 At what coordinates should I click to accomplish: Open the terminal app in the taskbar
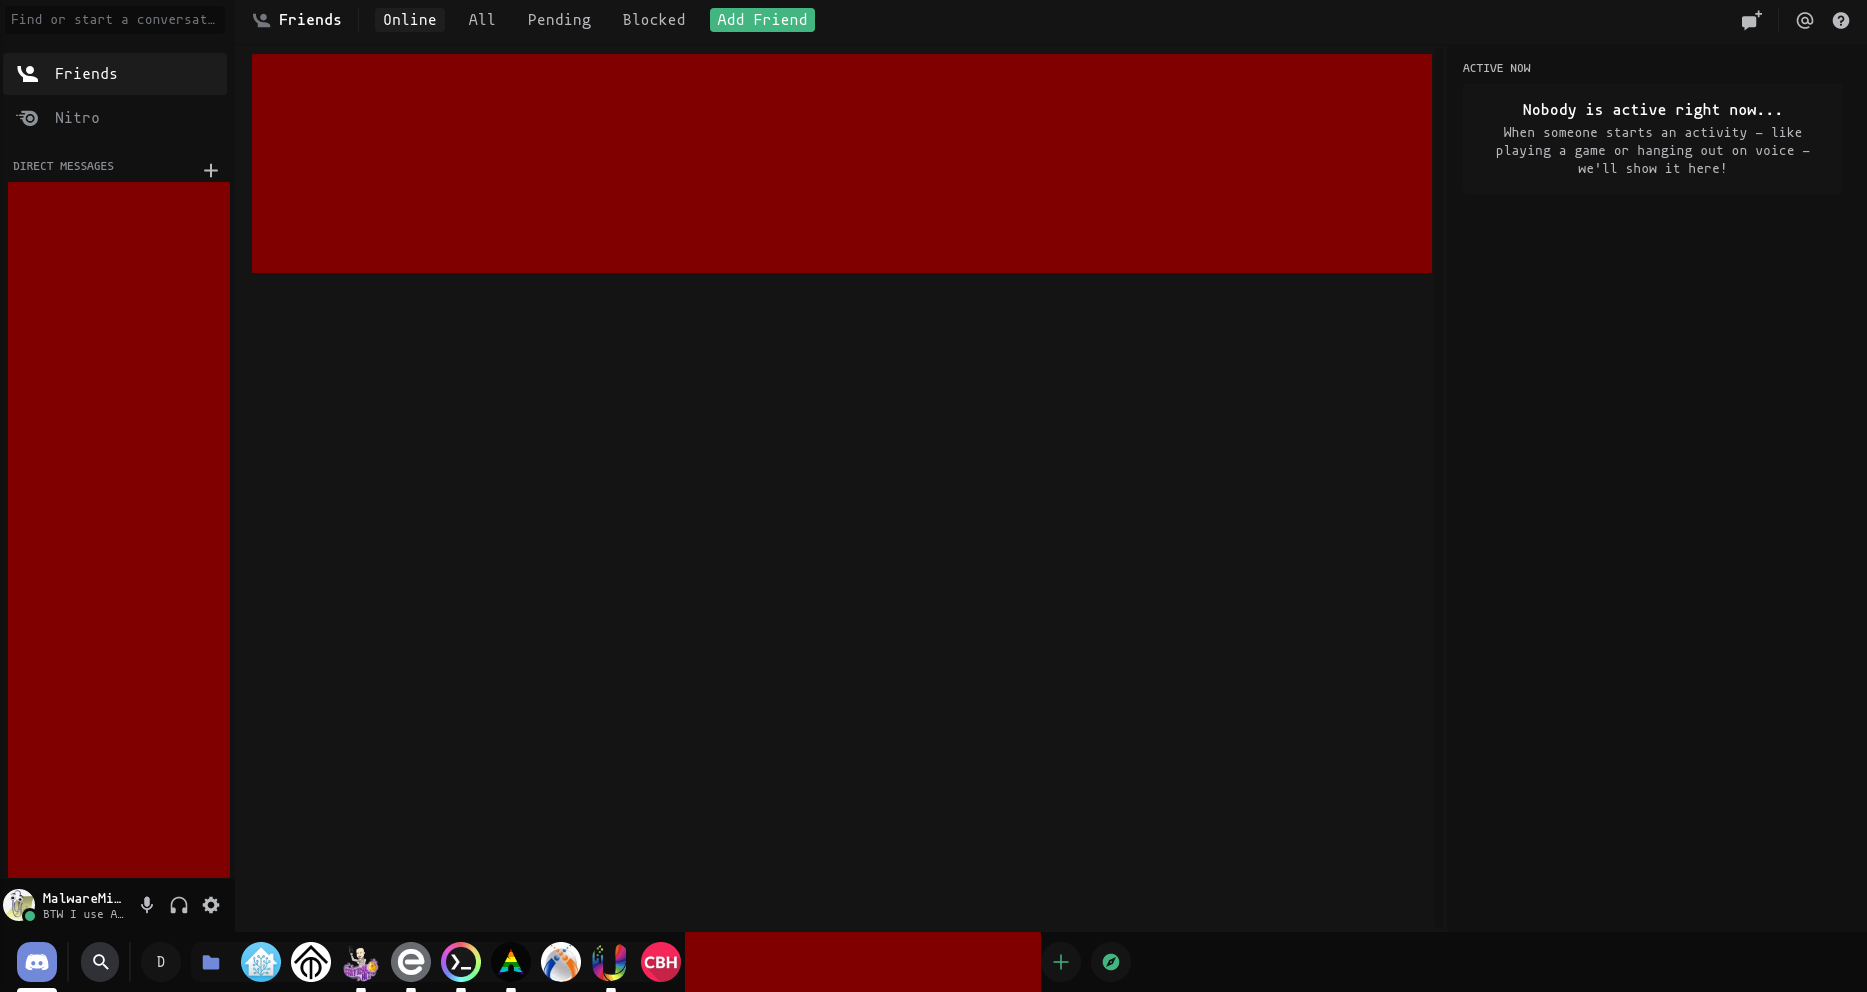[x=461, y=961]
